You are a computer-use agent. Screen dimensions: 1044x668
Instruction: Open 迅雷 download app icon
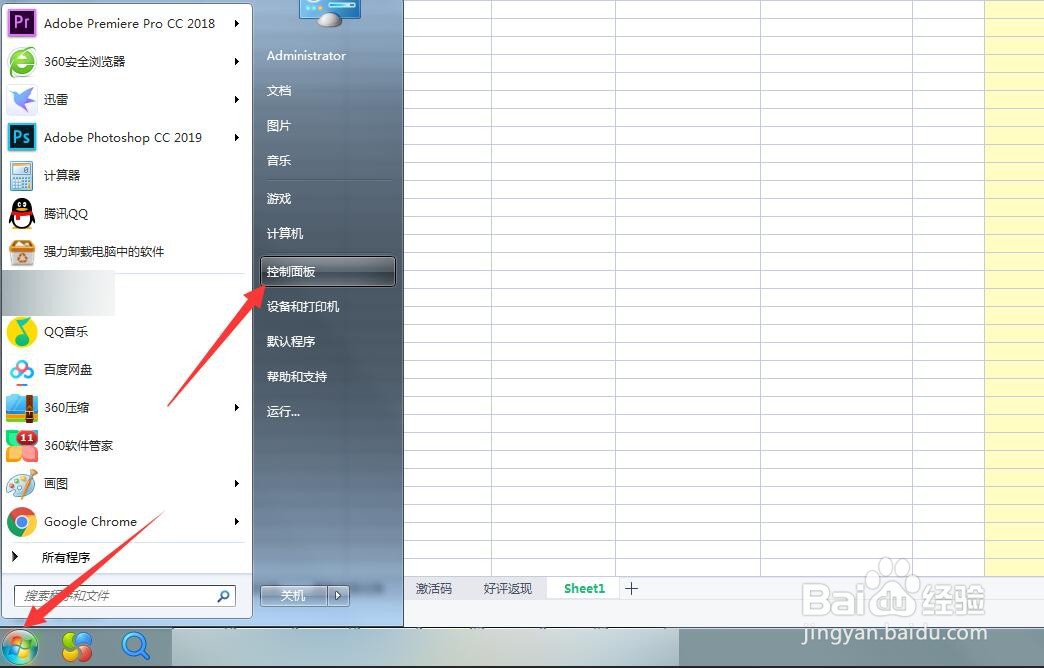tap(21, 99)
